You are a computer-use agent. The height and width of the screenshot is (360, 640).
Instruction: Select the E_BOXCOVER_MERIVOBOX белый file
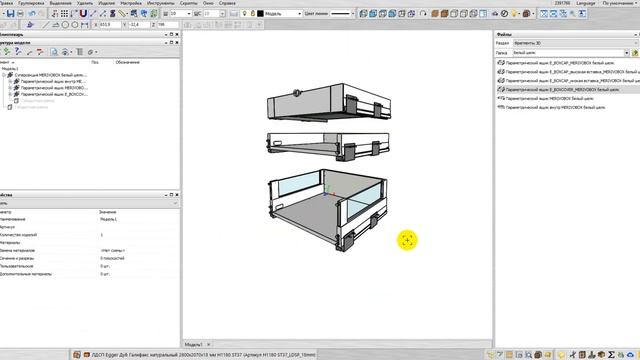[x=562, y=89]
